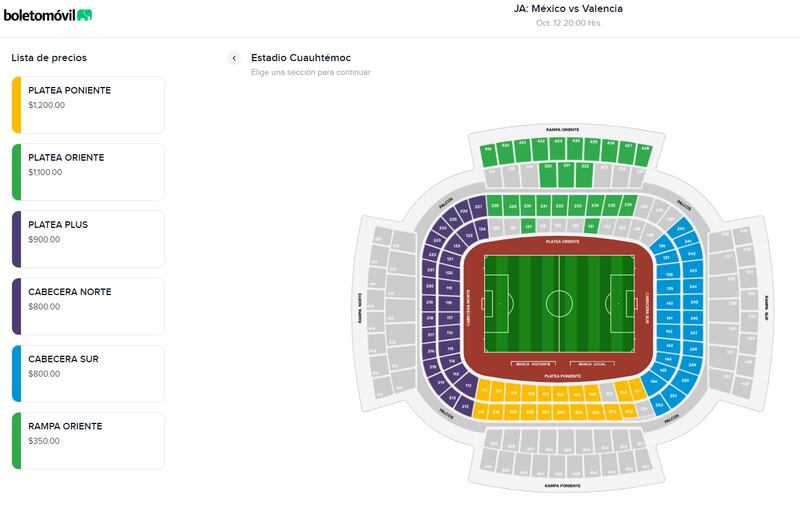Select CABECERA NORTE from the price list
This screenshot has width=800, height=514.
tap(88, 306)
